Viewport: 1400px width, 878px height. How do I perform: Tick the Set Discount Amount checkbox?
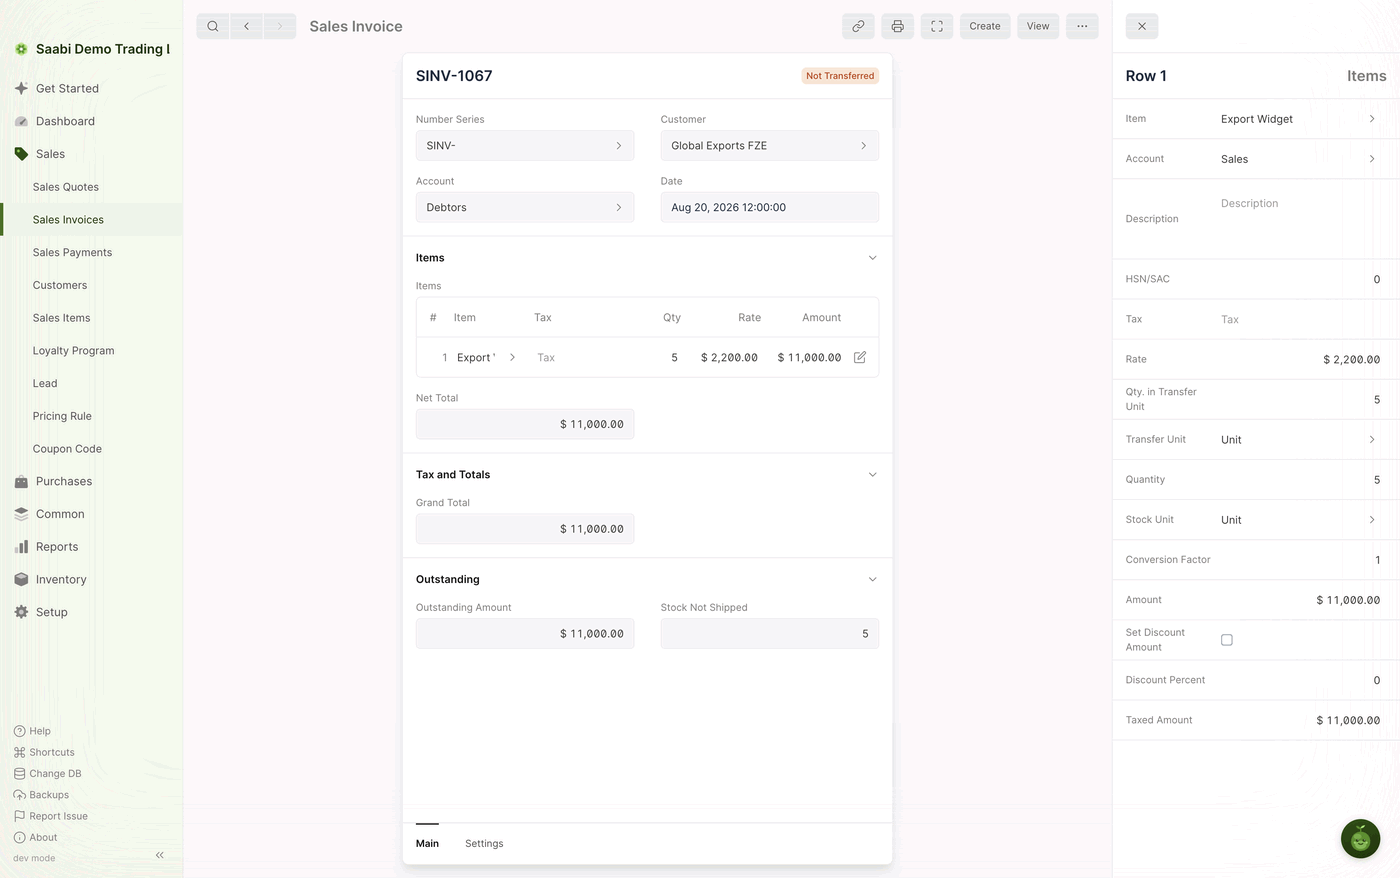point(1227,640)
